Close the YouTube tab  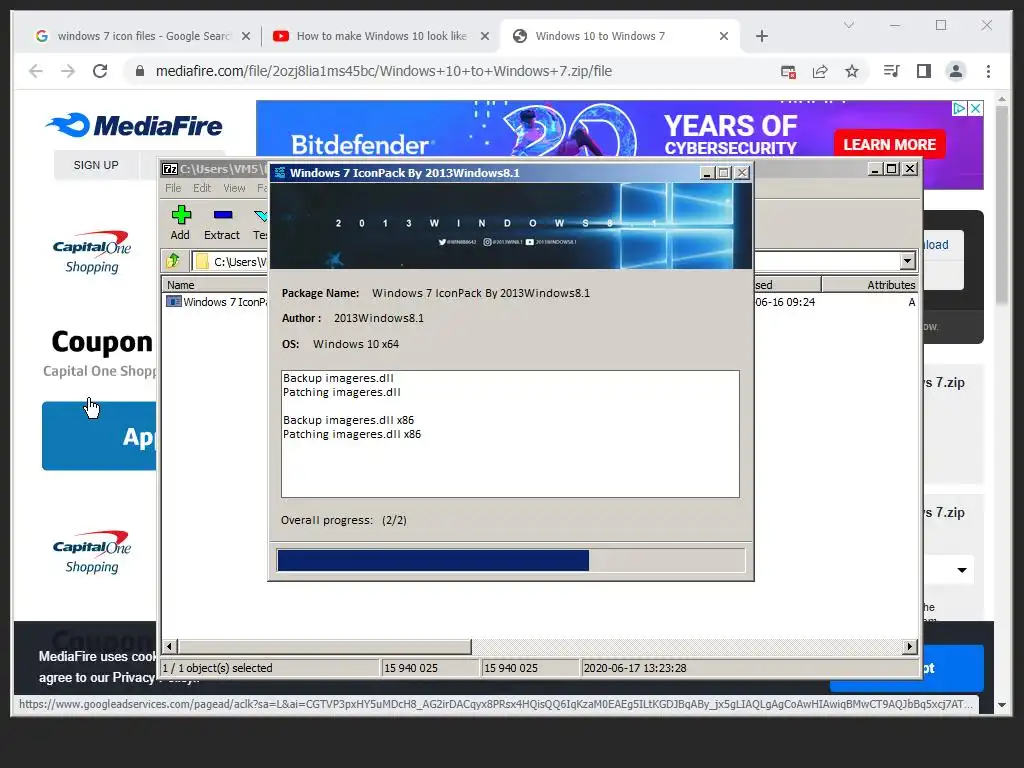tap(485, 36)
